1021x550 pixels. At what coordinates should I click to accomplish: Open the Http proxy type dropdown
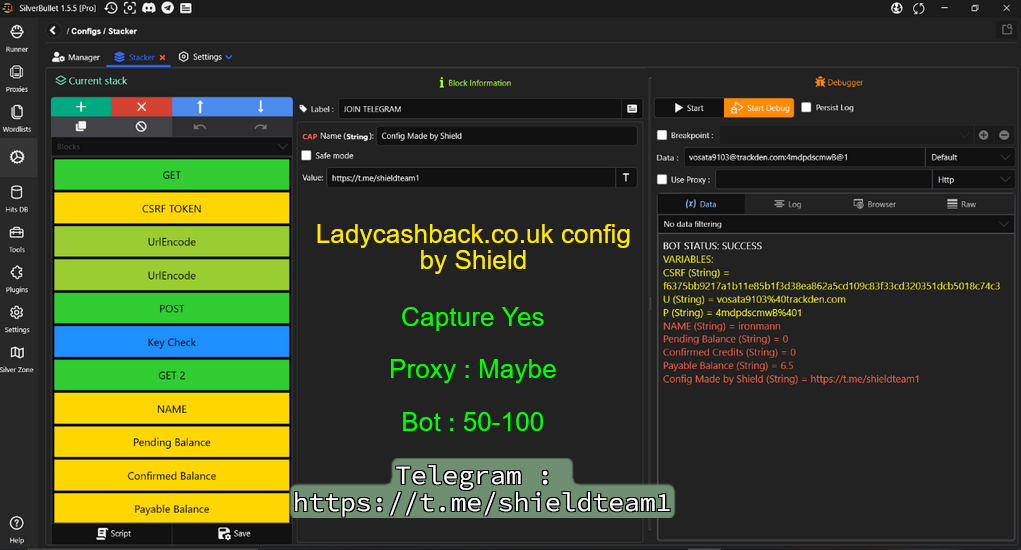[x=973, y=180]
